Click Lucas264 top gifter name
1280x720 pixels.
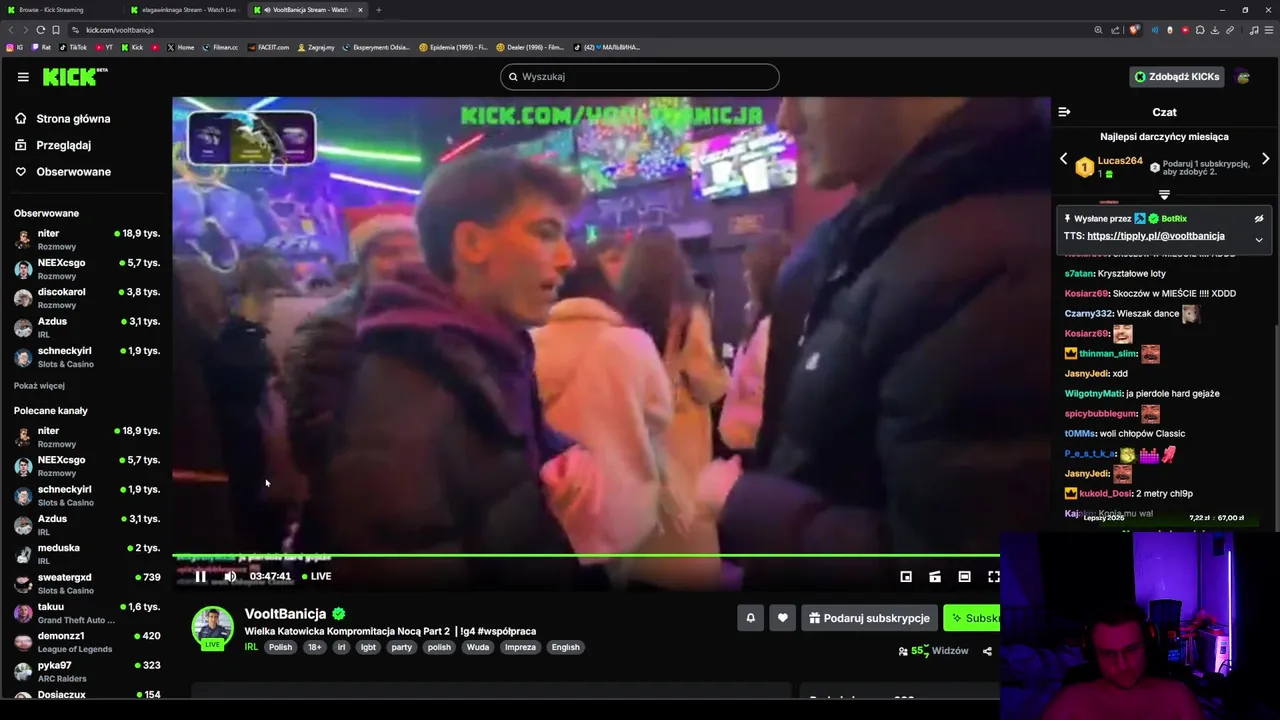[x=1120, y=161]
